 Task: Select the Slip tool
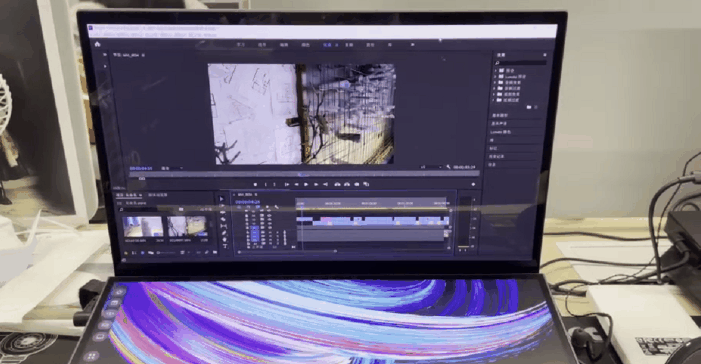224,226
